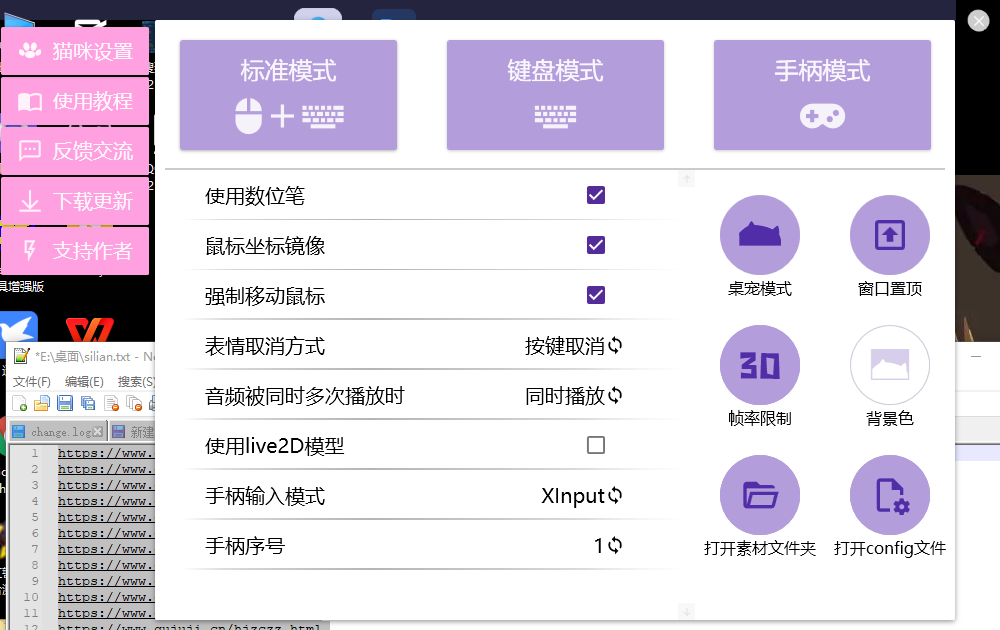Click close file icon in Notepad++ toolbar
The image size is (1000, 630).
tap(112, 403)
